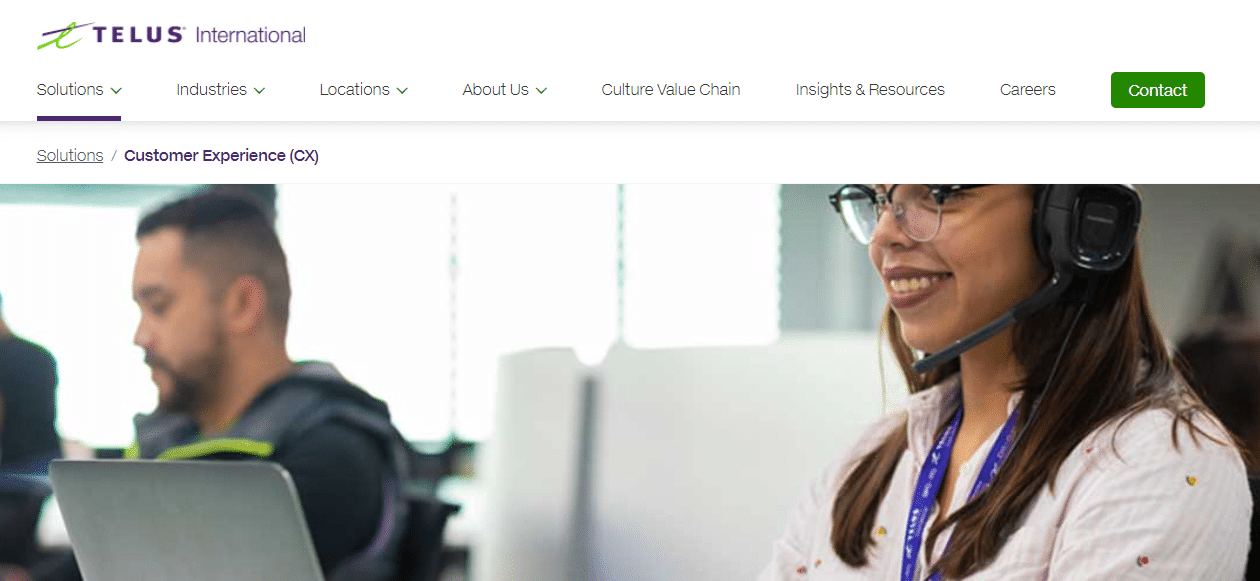This screenshot has width=1260, height=581.
Task: Select Customer Experience (CX) breadcrumb text
Action: (221, 155)
